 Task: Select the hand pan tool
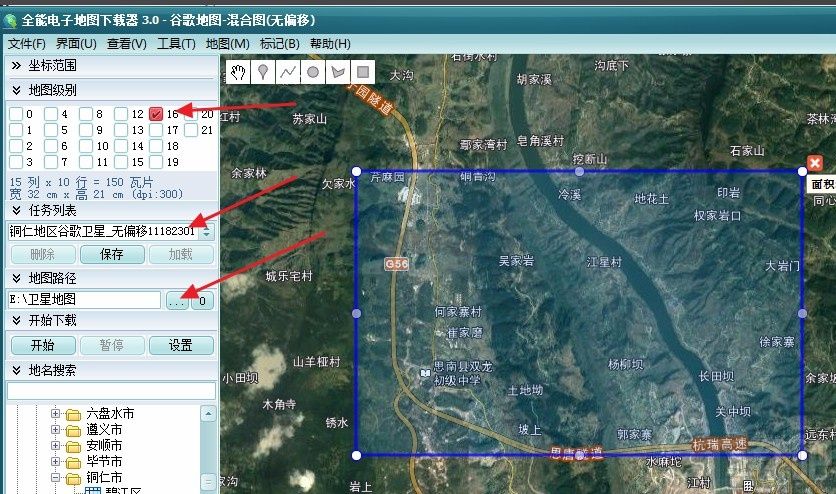click(238, 72)
